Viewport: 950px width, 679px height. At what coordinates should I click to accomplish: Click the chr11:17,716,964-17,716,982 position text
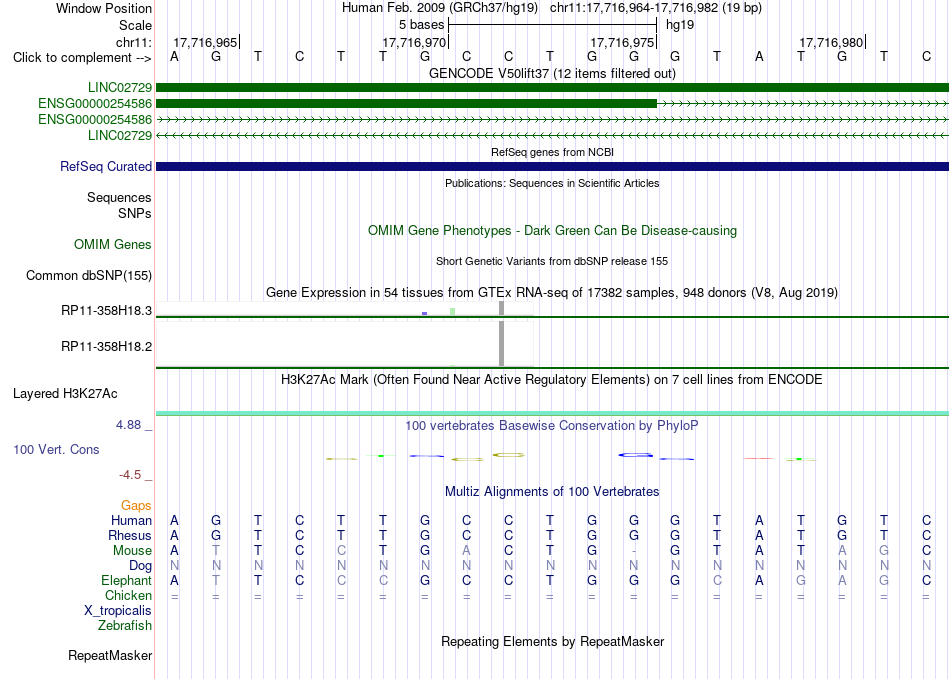[656, 8]
